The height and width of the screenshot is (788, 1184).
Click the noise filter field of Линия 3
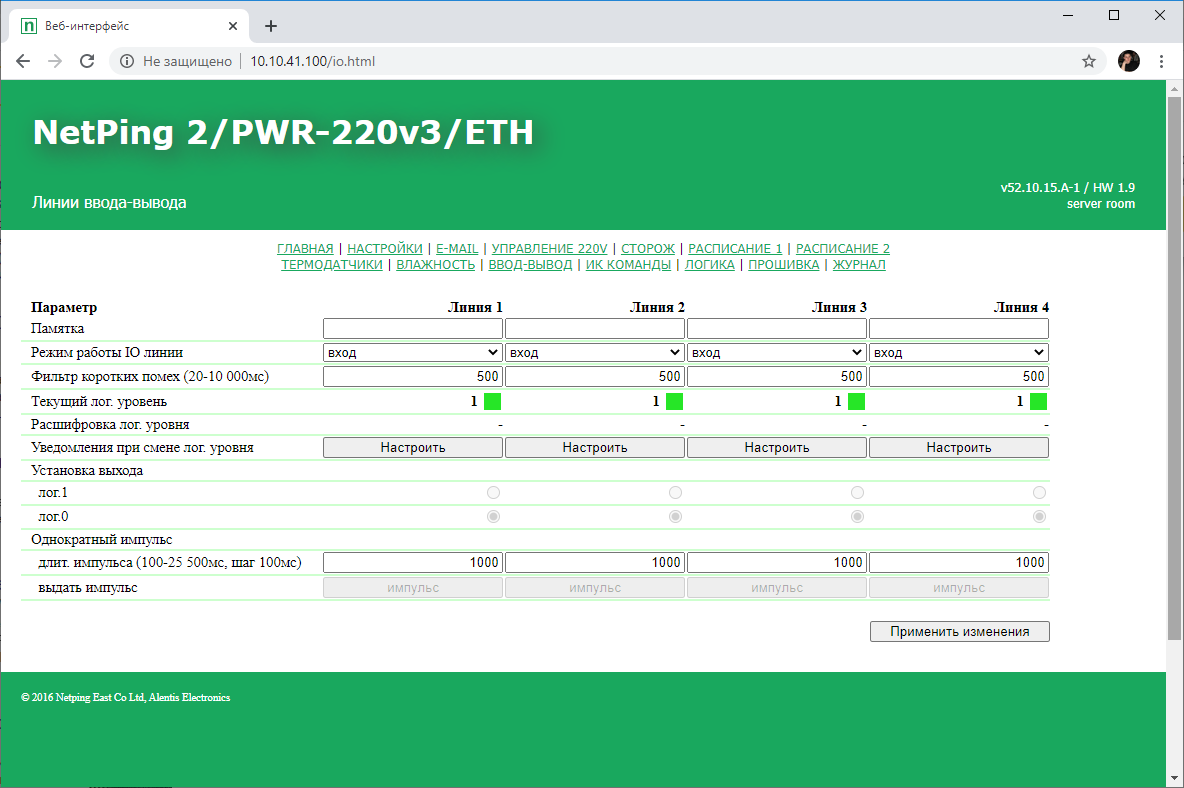pyautogui.click(x=777, y=376)
